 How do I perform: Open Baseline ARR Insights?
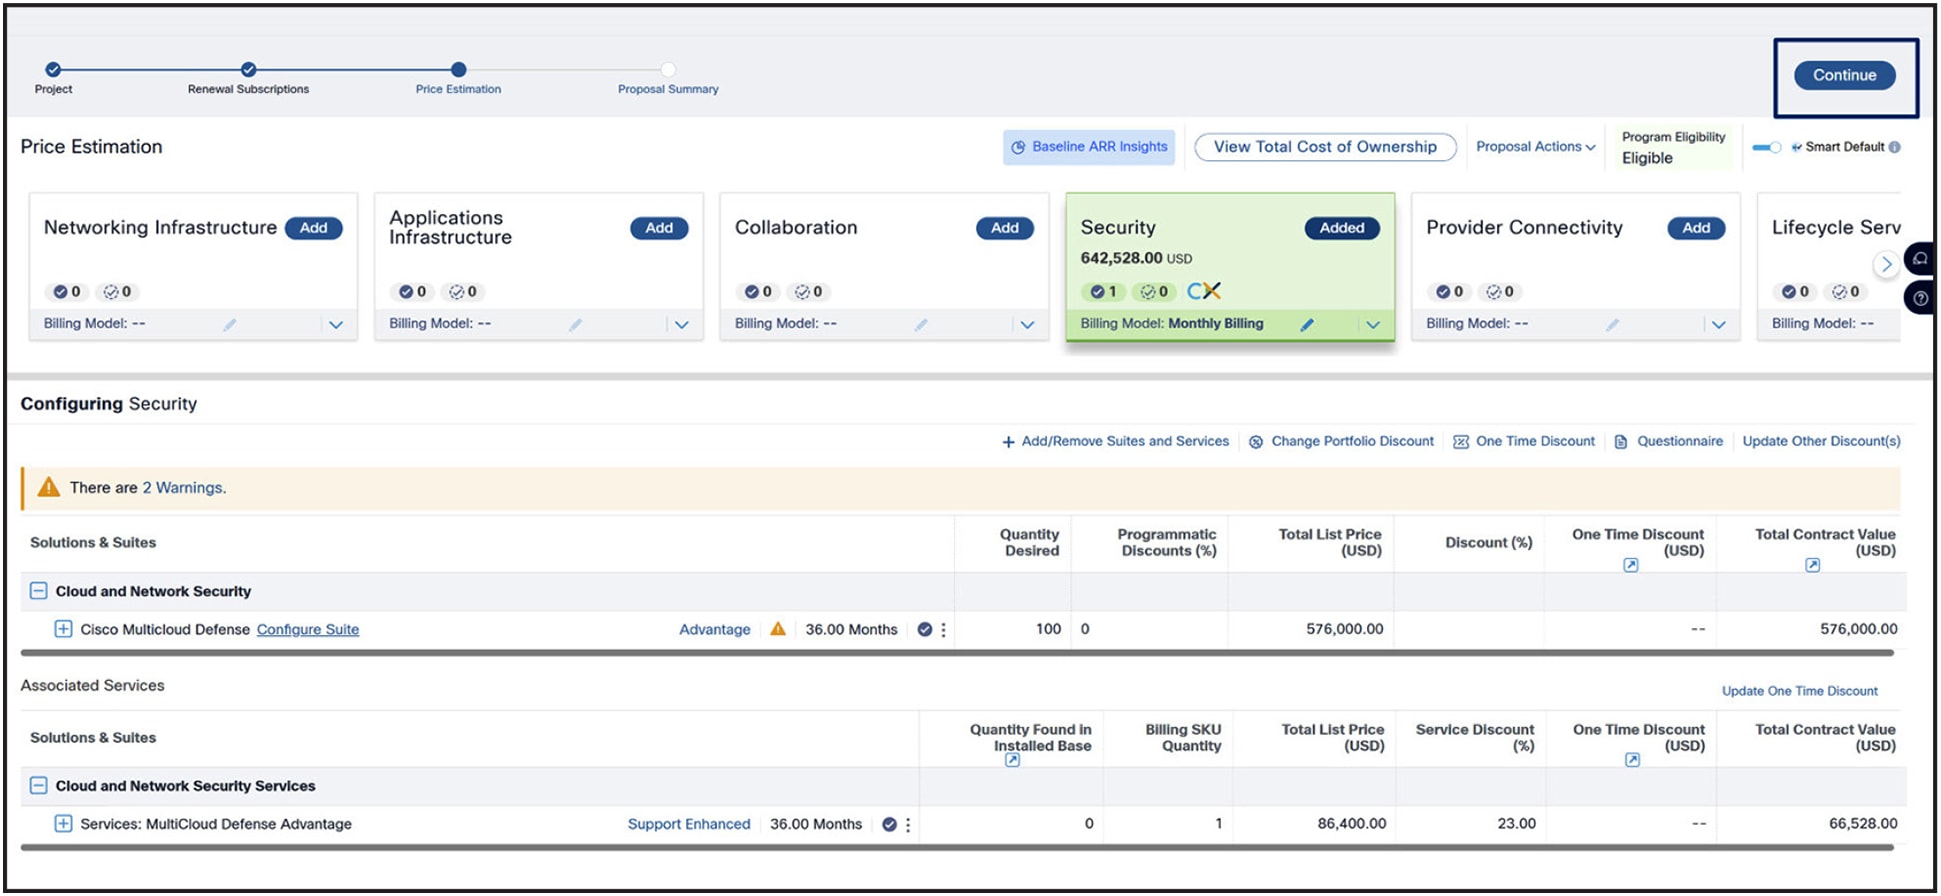tap(1089, 147)
